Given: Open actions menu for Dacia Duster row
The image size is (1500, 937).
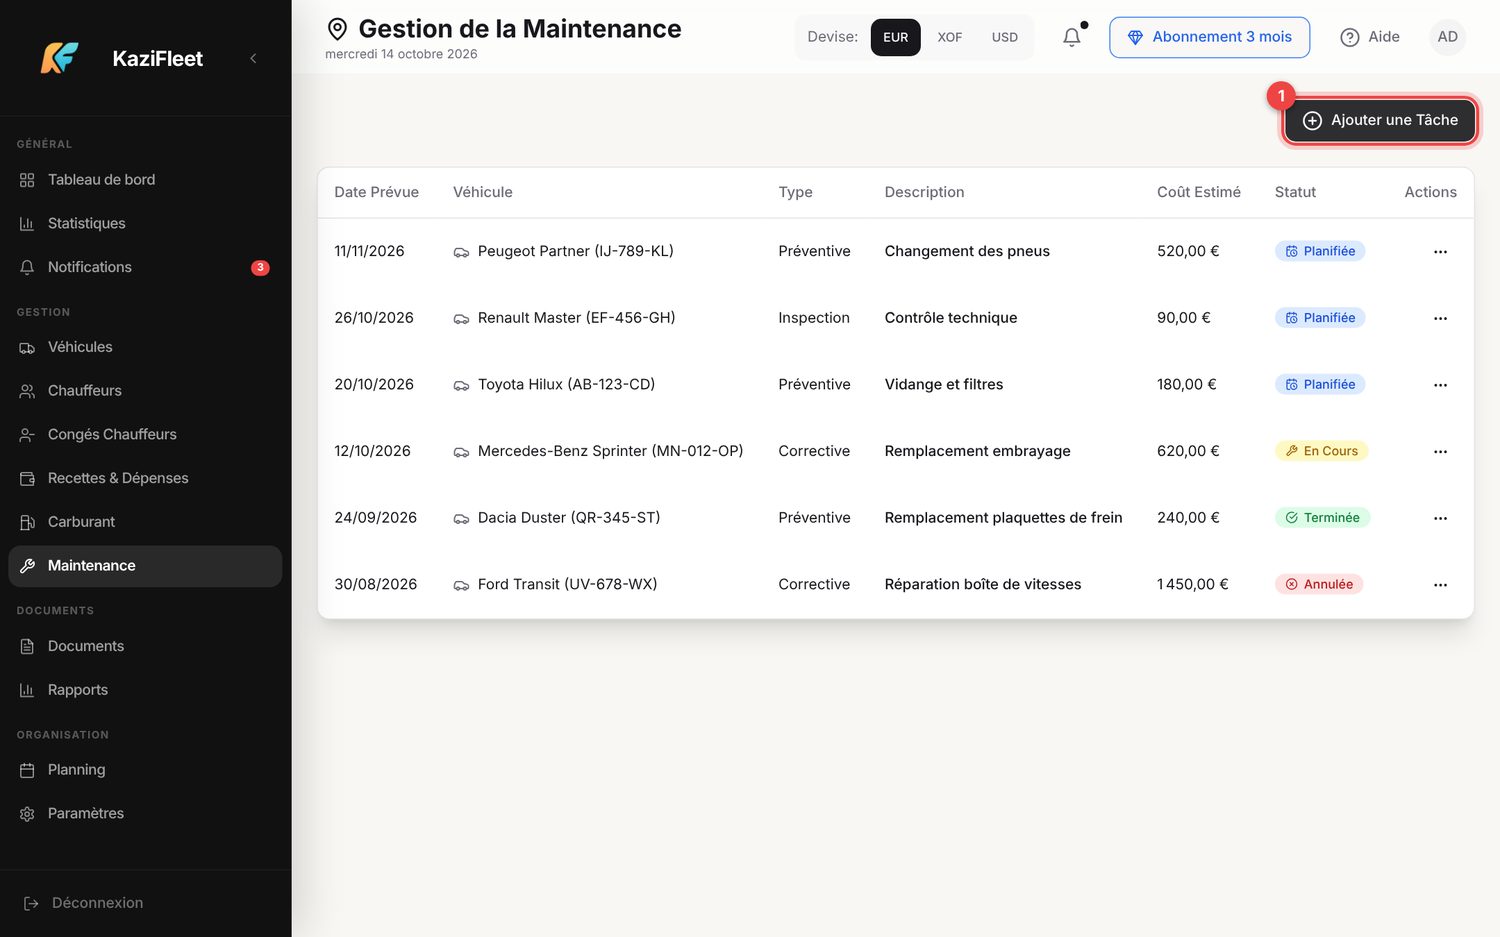Looking at the screenshot, I should (x=1440, y=518).
